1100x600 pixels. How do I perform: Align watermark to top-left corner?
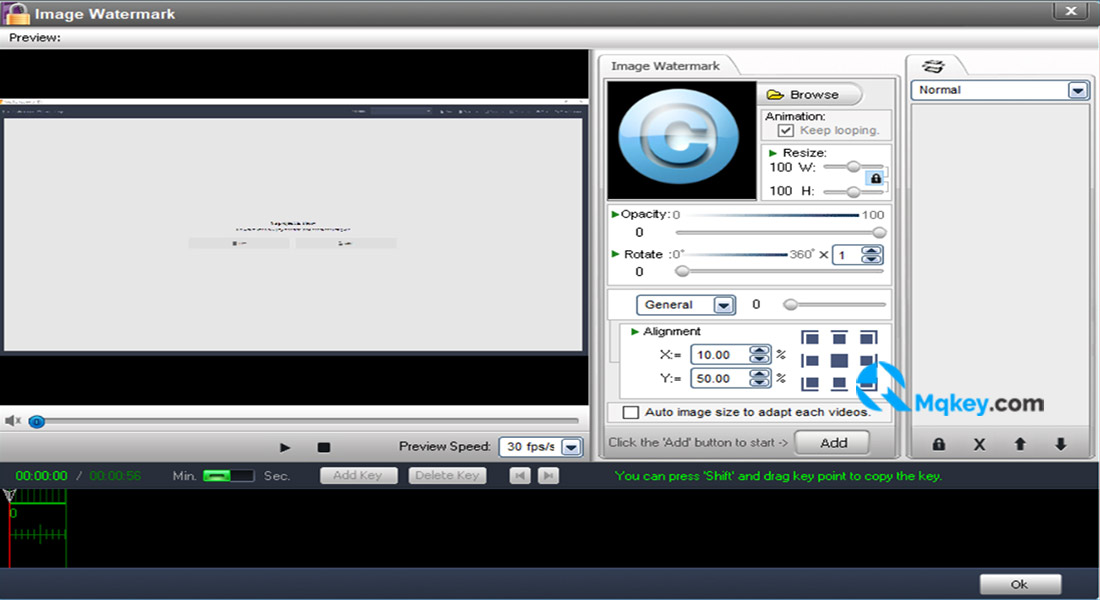(x=810, y=338)
